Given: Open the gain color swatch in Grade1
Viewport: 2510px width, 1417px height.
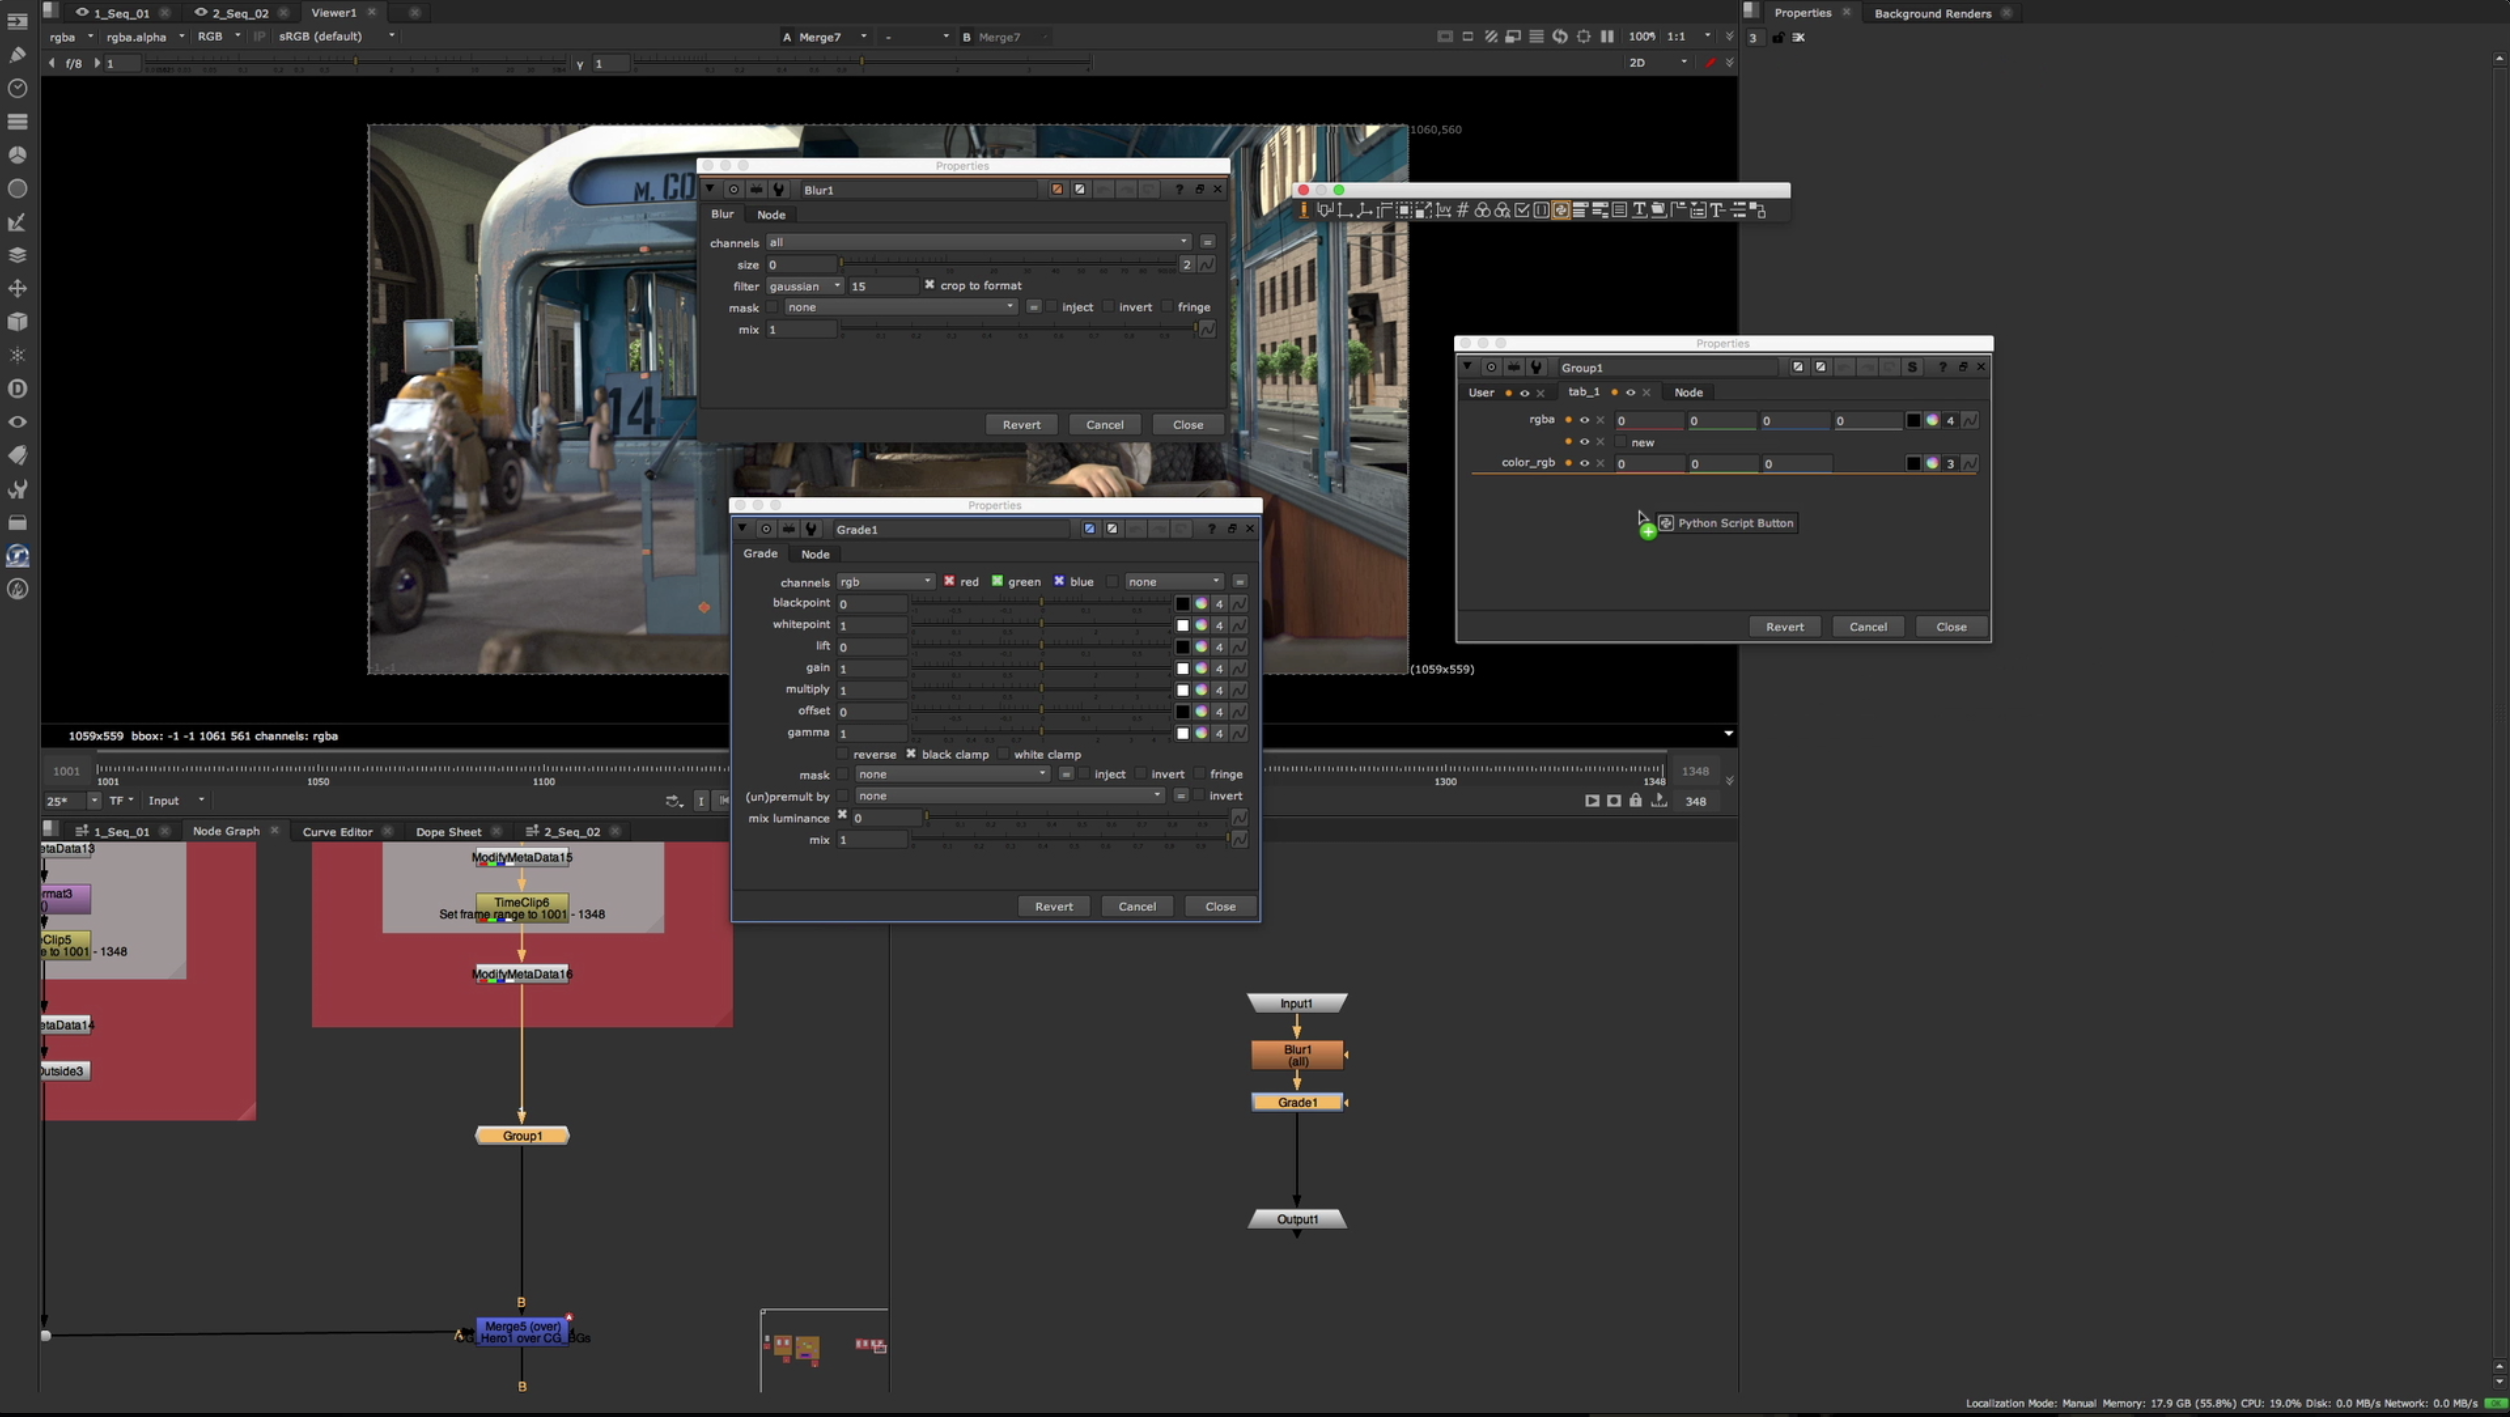Looking at the screenshot, I should coord(1184,668).
